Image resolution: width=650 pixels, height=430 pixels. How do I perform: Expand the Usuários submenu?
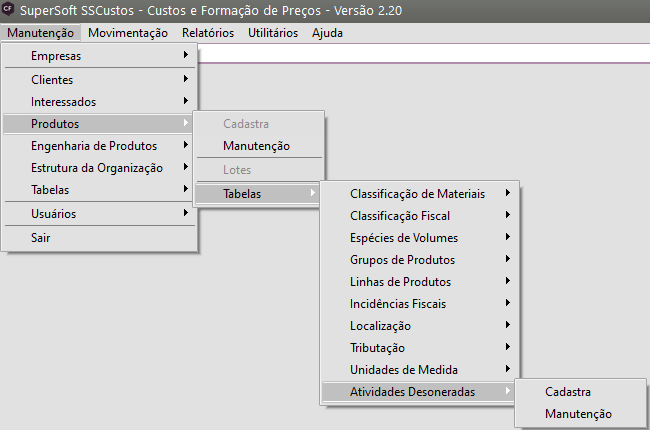click(100, 214)
